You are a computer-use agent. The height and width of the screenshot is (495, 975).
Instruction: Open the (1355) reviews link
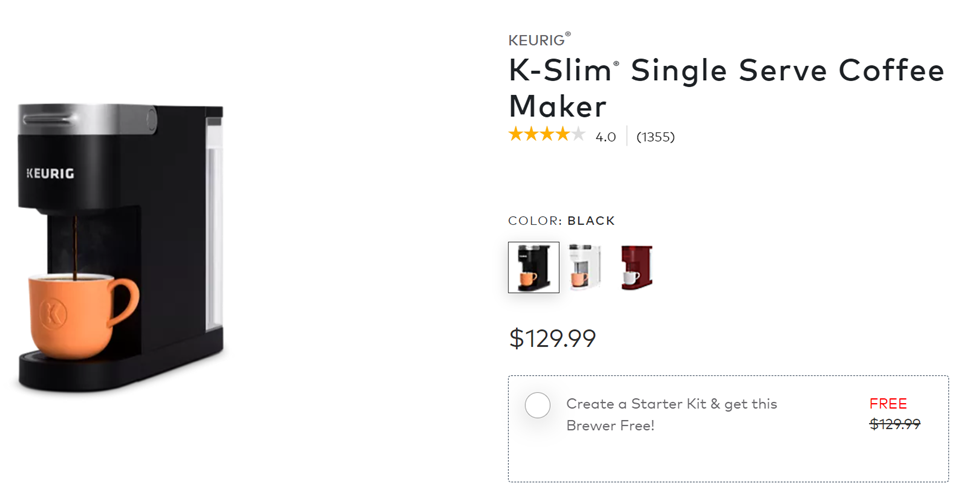pos(655,137)
